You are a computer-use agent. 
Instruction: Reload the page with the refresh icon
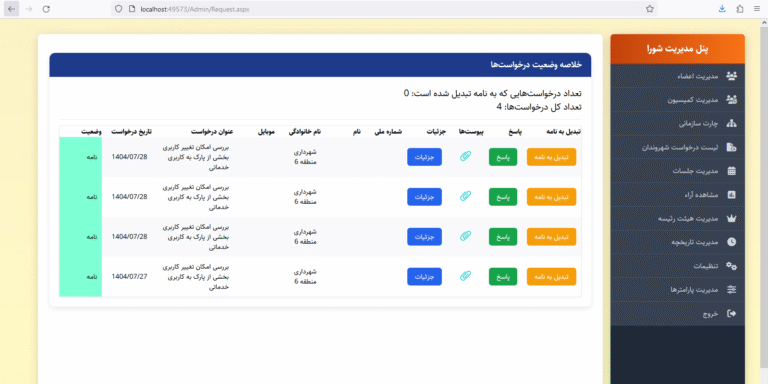click(x=46, y=9)
